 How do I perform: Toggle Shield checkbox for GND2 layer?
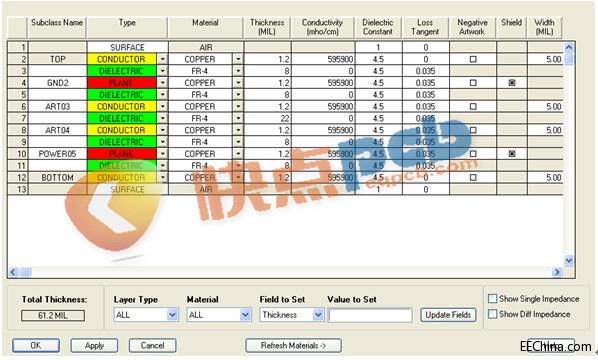[512, 83]
